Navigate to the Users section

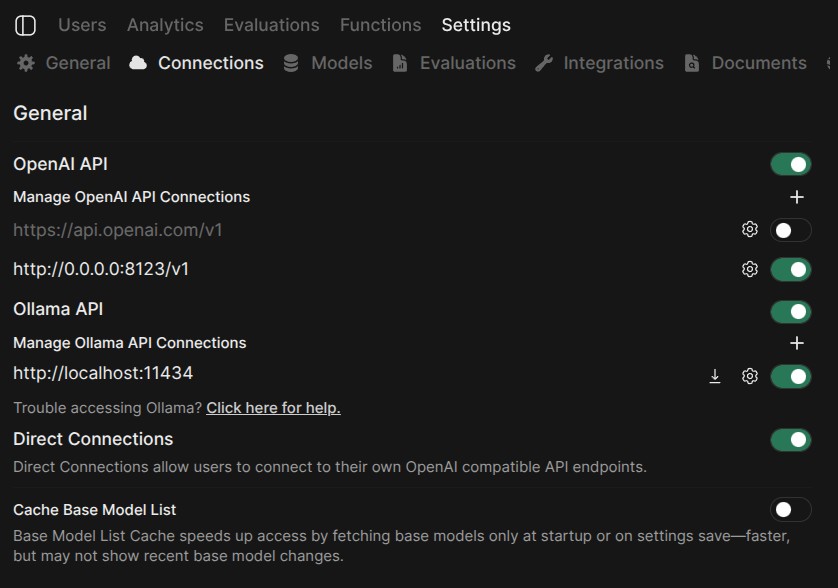tap(82, 25)
